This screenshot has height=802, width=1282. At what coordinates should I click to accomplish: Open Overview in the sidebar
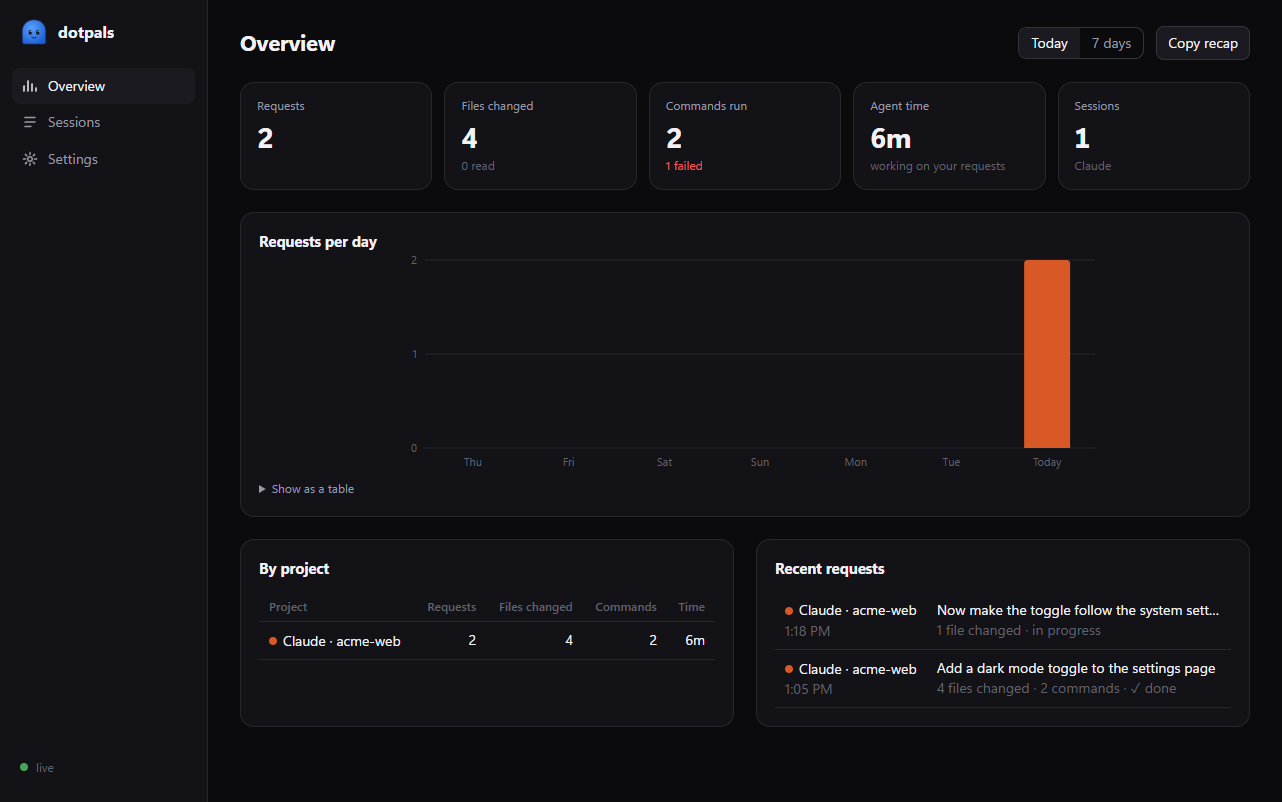pos(103,86)
